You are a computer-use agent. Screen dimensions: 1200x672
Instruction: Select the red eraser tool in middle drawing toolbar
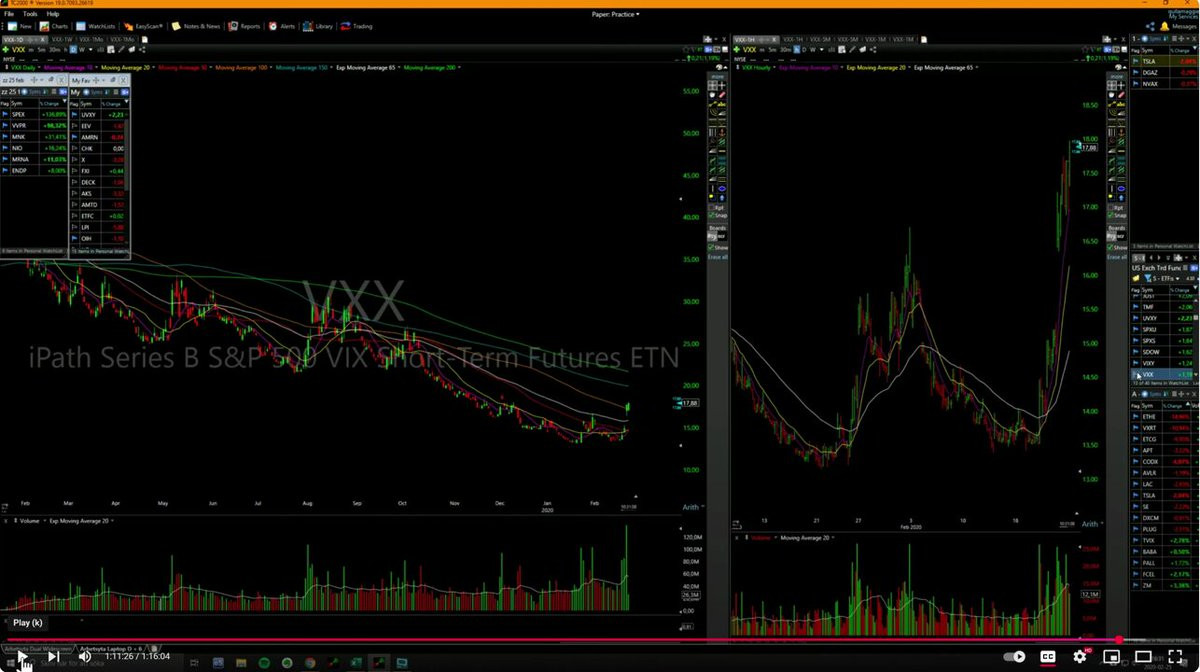pyautogui.click(x=722, y=94)
